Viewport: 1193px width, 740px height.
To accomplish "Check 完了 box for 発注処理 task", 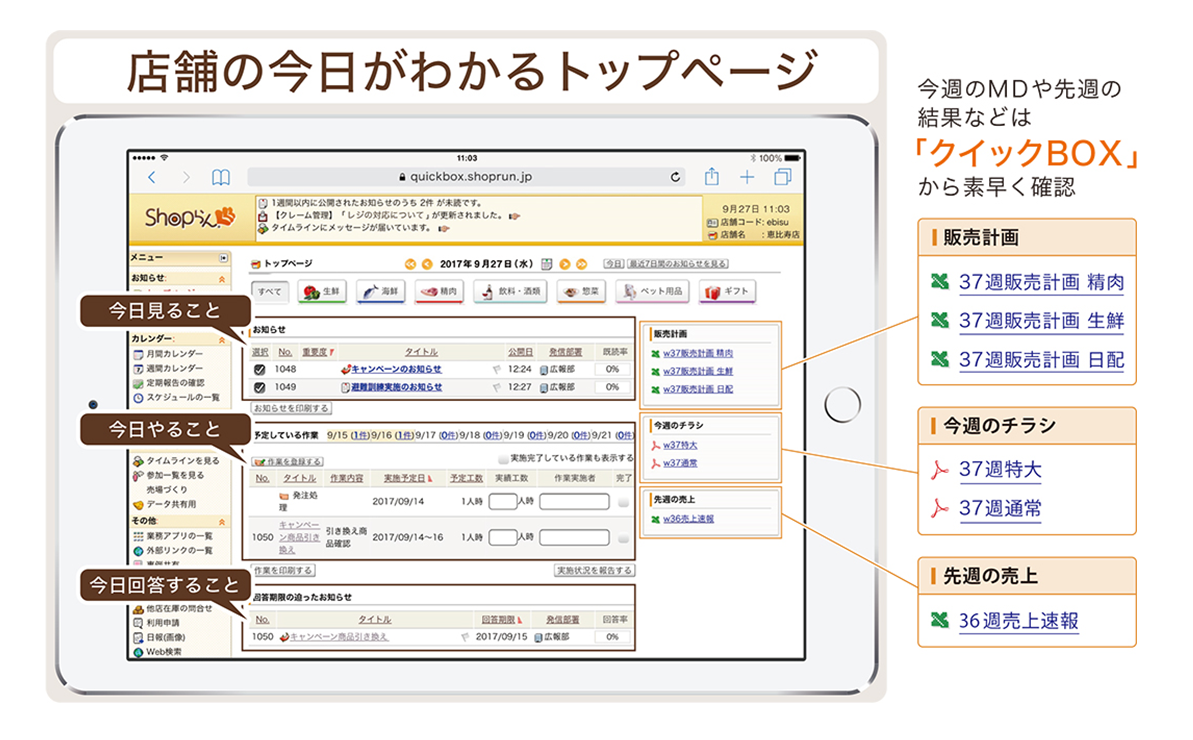I will click(x=624, y=502).
